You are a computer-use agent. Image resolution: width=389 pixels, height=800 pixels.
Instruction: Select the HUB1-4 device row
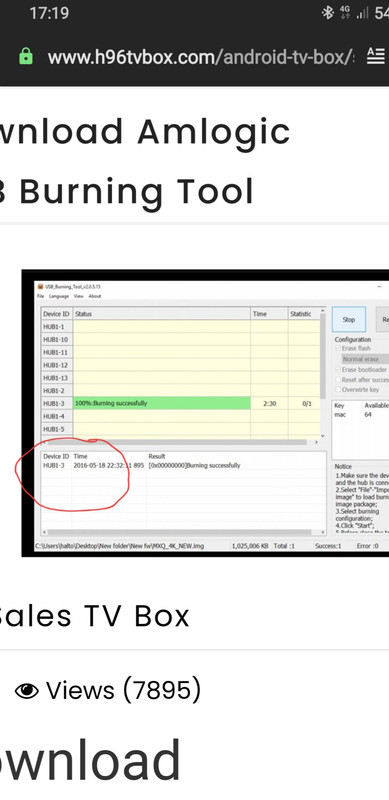pos(181,416)
